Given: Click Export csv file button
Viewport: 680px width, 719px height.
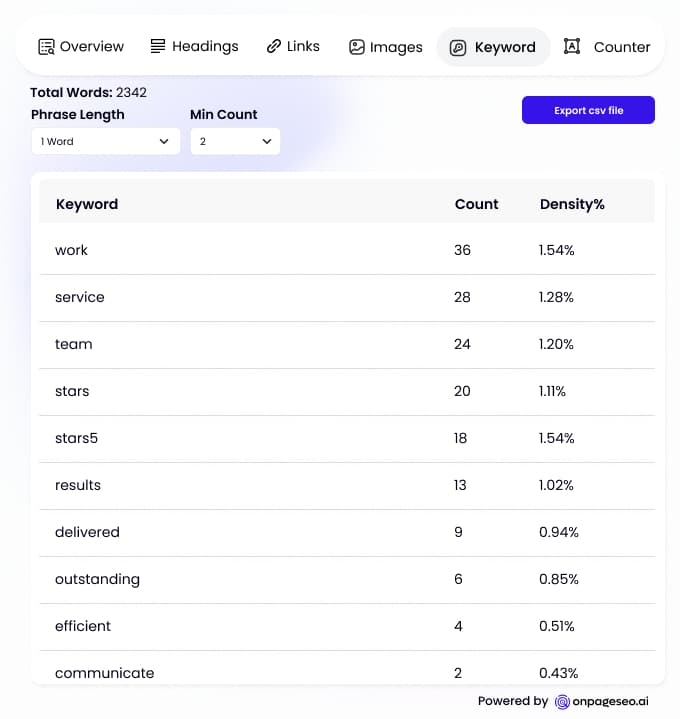Looking at the screenshot, I should 588,110.
